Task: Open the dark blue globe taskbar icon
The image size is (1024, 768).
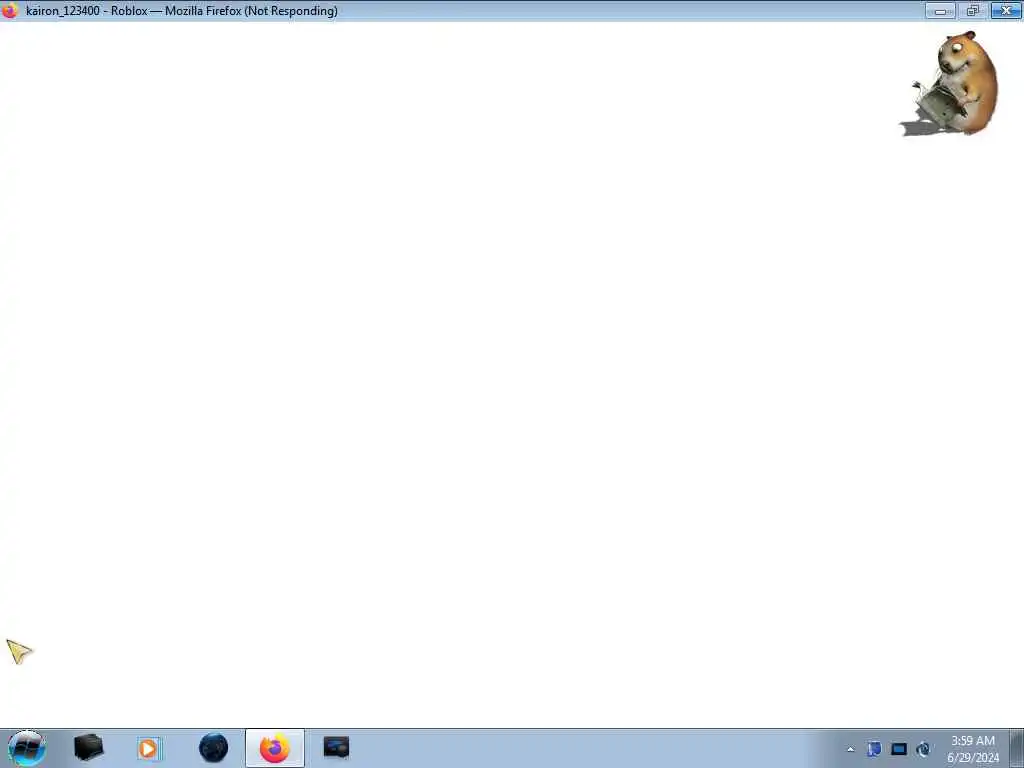Action: [214, 748]
